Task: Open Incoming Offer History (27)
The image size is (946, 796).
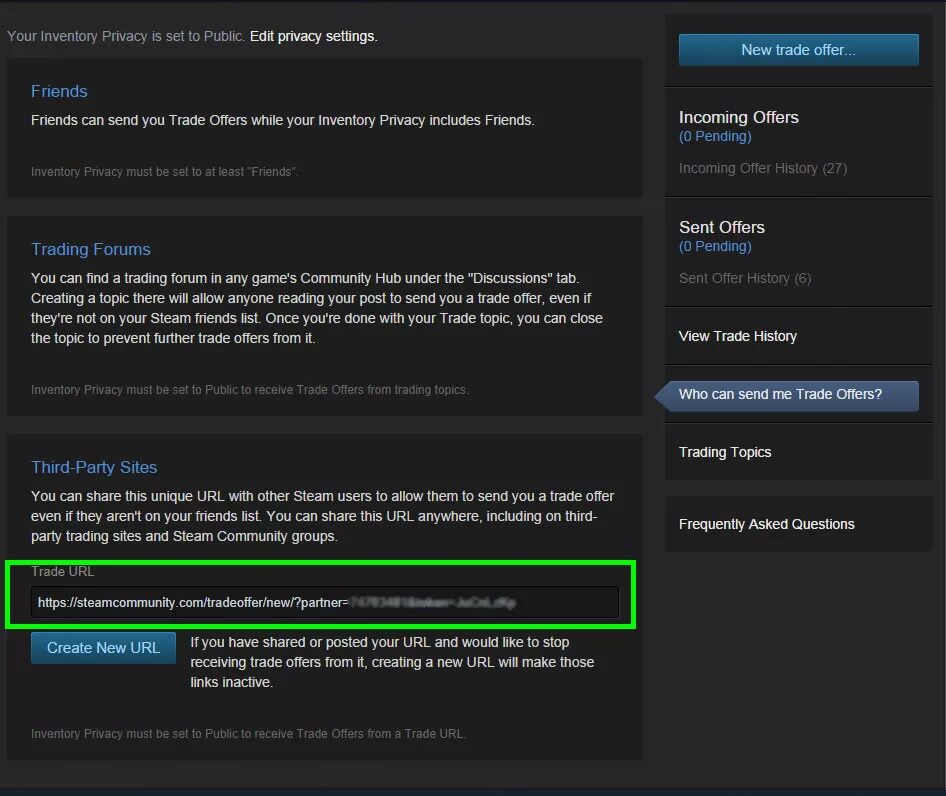Action: [763, 168]
